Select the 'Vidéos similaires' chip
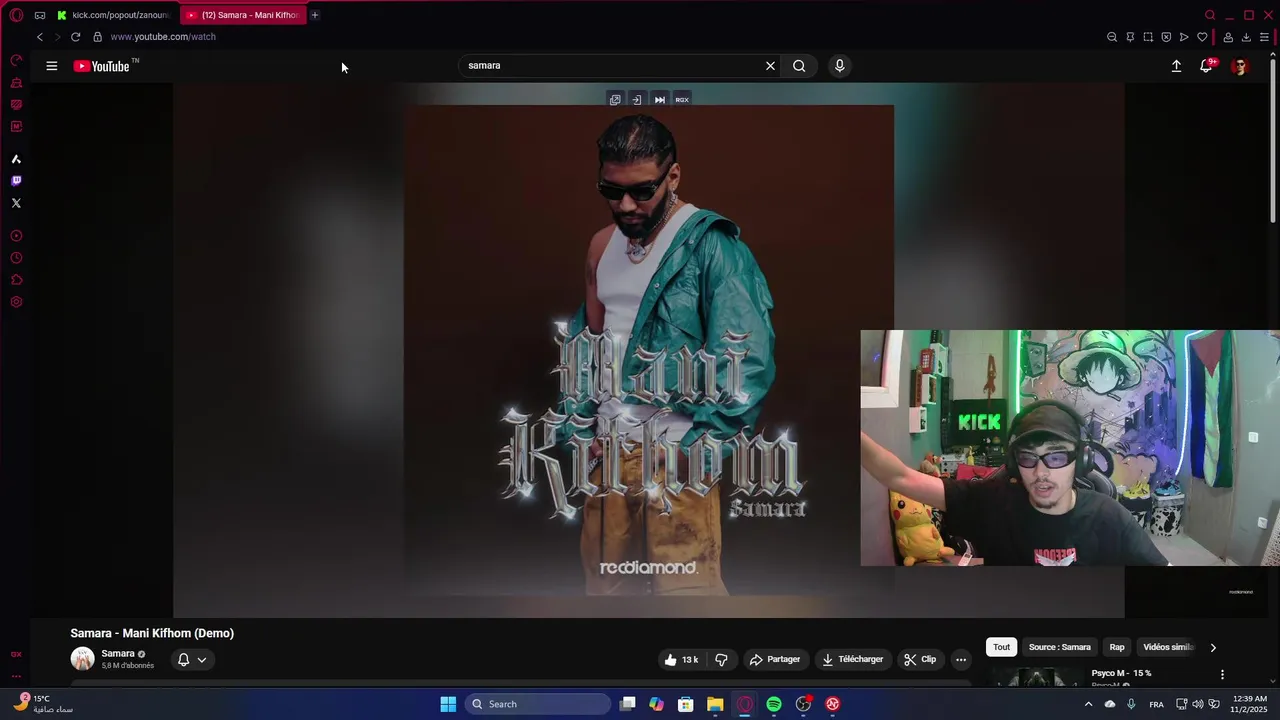Screen dimensions: 1280x720 (x=1169, y=647)
